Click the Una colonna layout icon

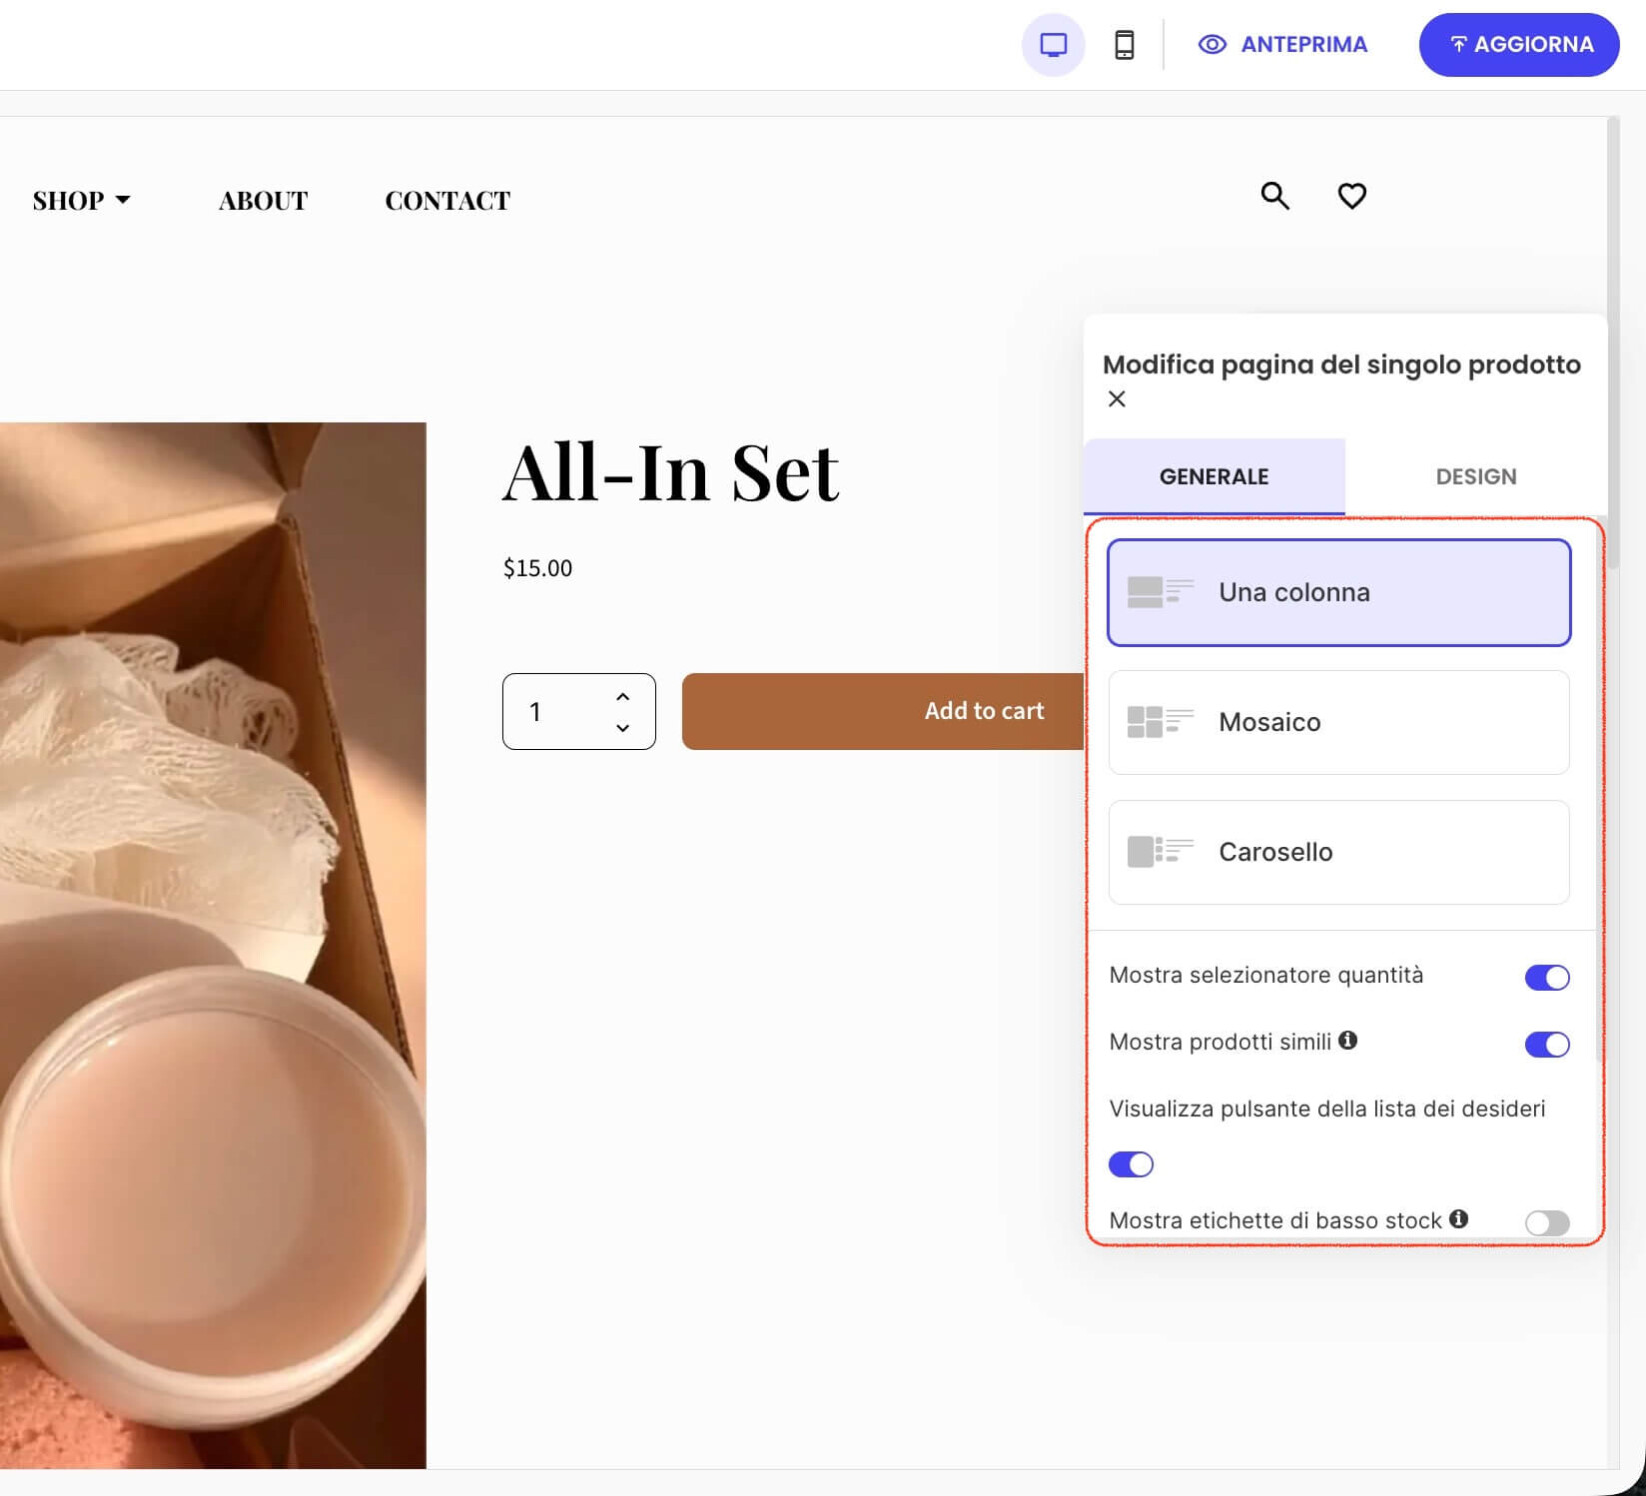[1160, 592]
